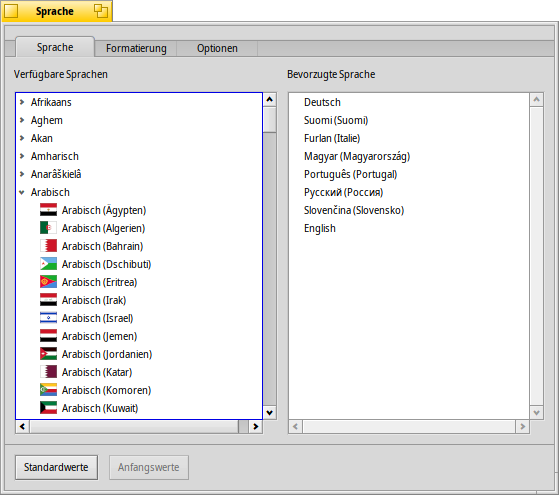Select Arabisch (Komoren) text
Viewport: 559px width, 495px height.
(x=107, y=391)
